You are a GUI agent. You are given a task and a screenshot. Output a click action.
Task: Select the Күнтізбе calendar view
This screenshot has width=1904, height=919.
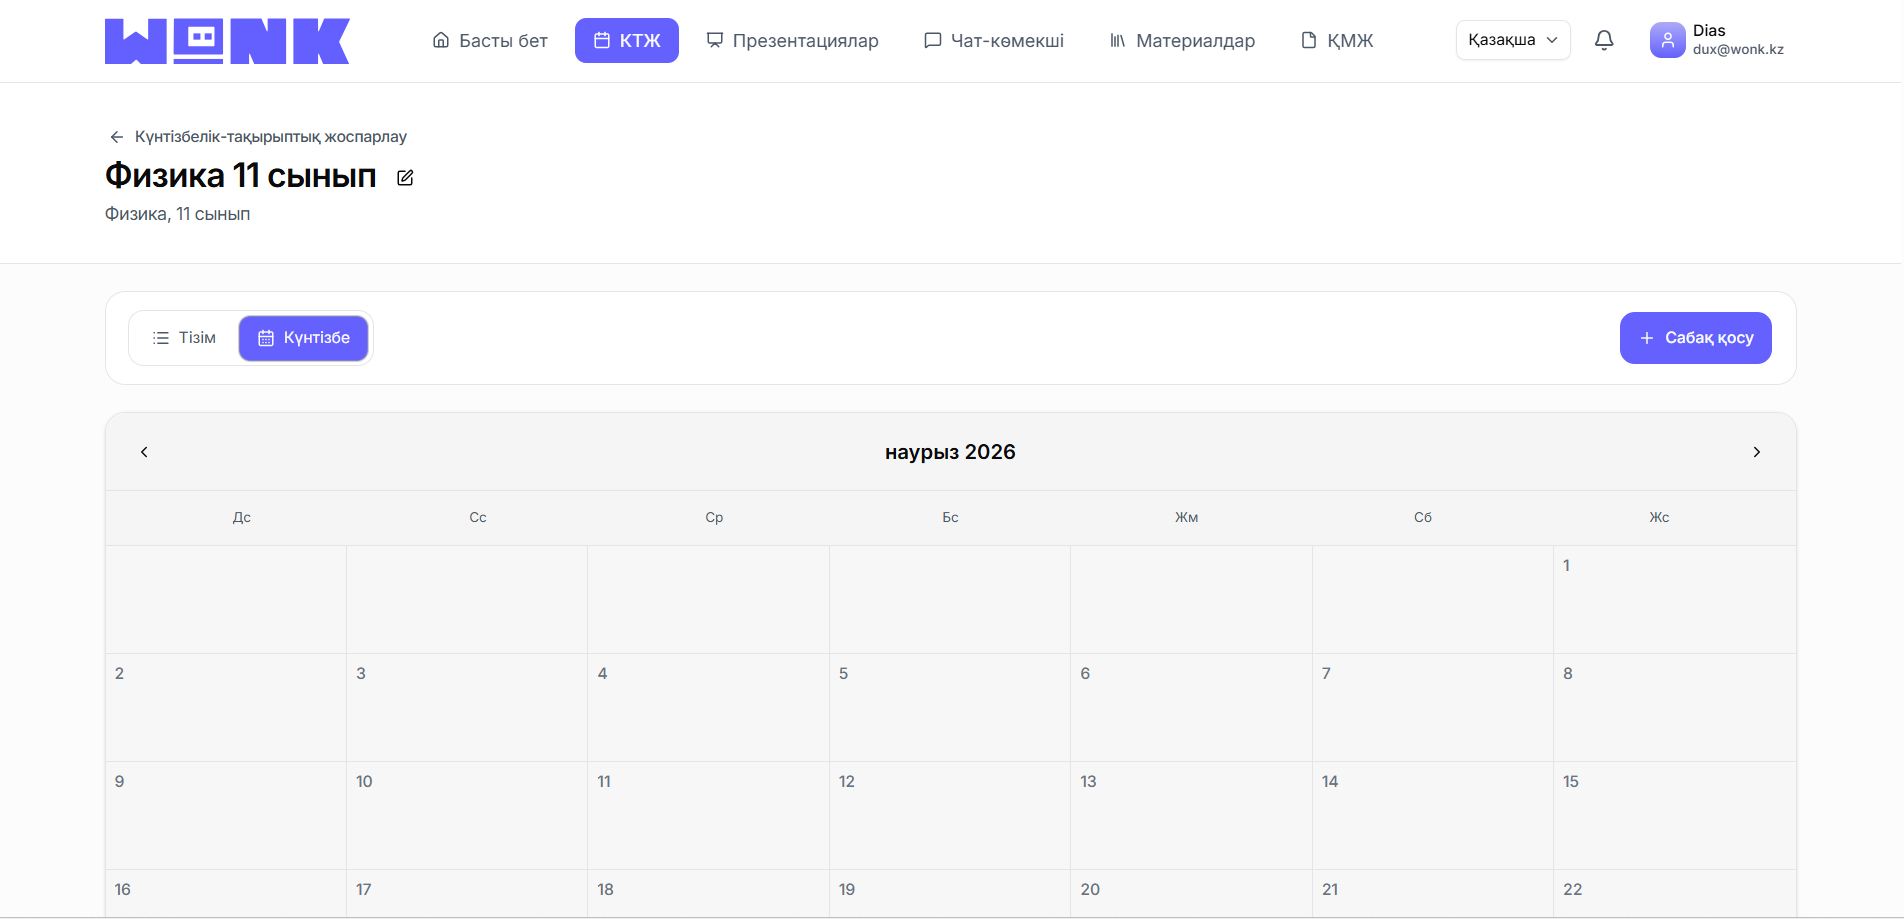[x=303, y=338]
